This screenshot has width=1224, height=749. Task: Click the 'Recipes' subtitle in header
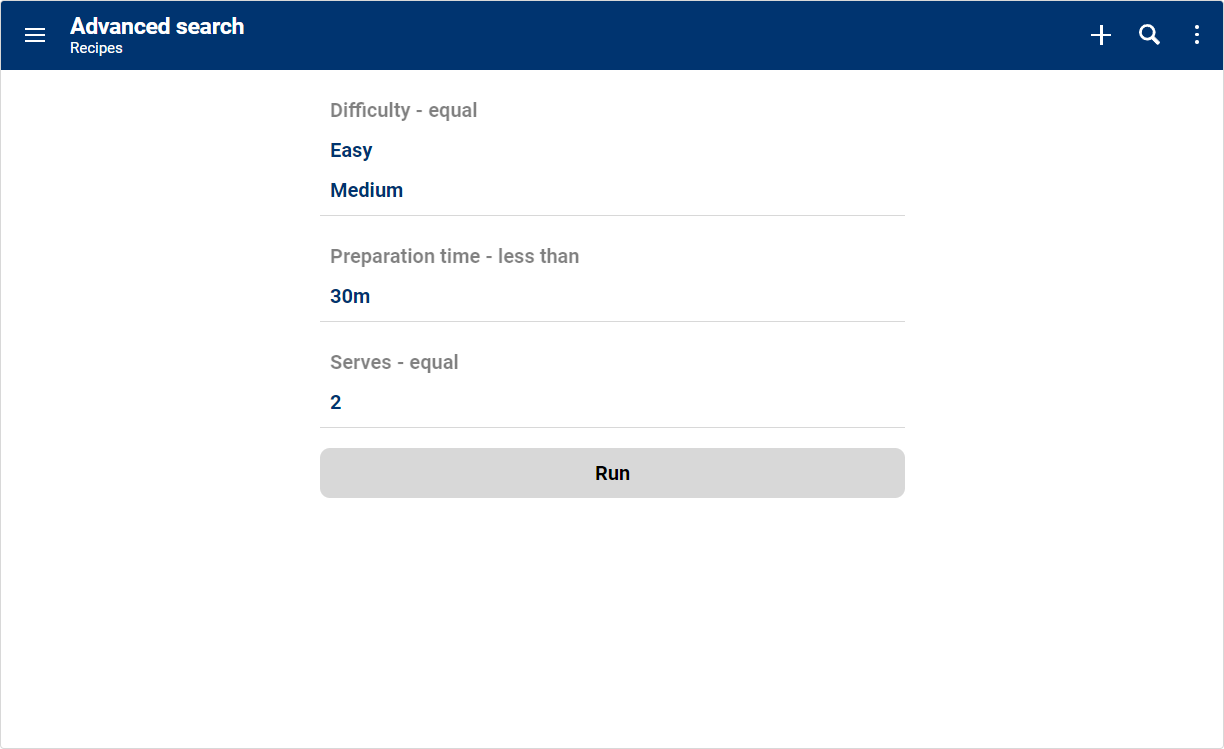pos(96,48)
